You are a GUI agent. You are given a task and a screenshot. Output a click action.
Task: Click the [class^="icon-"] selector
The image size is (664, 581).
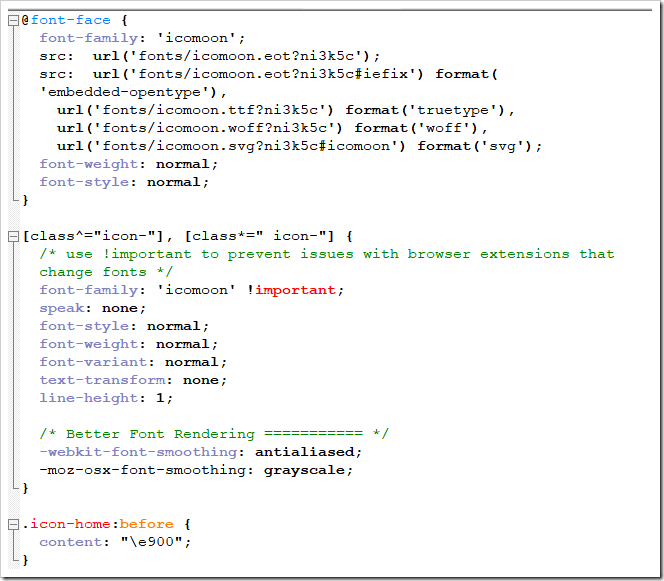coord(93,236)
